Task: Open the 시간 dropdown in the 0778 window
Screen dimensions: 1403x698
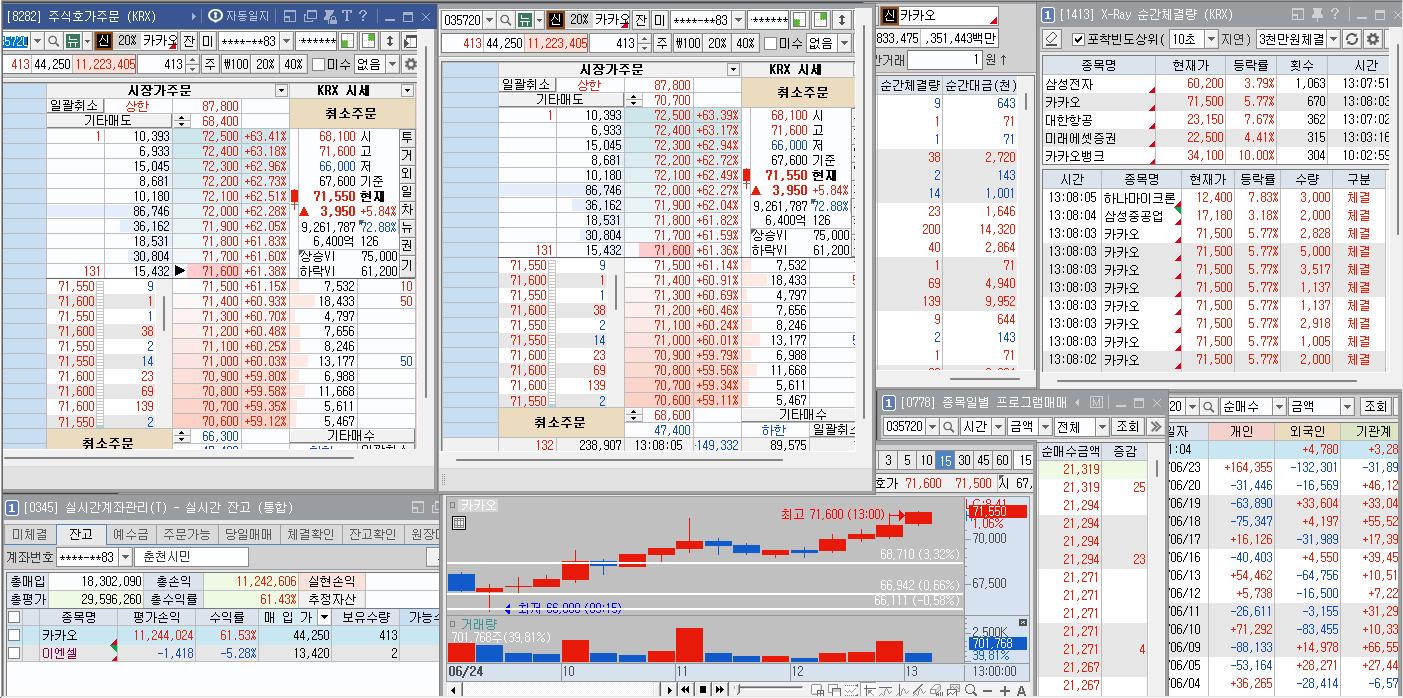Action: (x=998, y=427)
